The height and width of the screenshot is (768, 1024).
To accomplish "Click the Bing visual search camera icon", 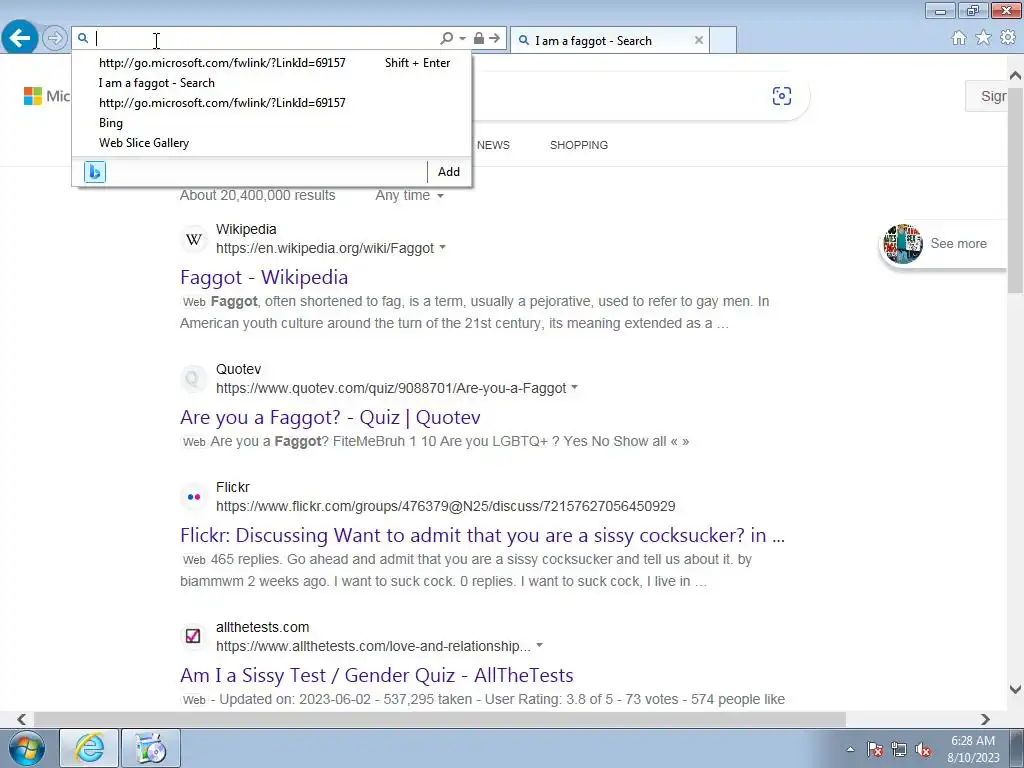I will pyautogui.click(x=782, y=96).
